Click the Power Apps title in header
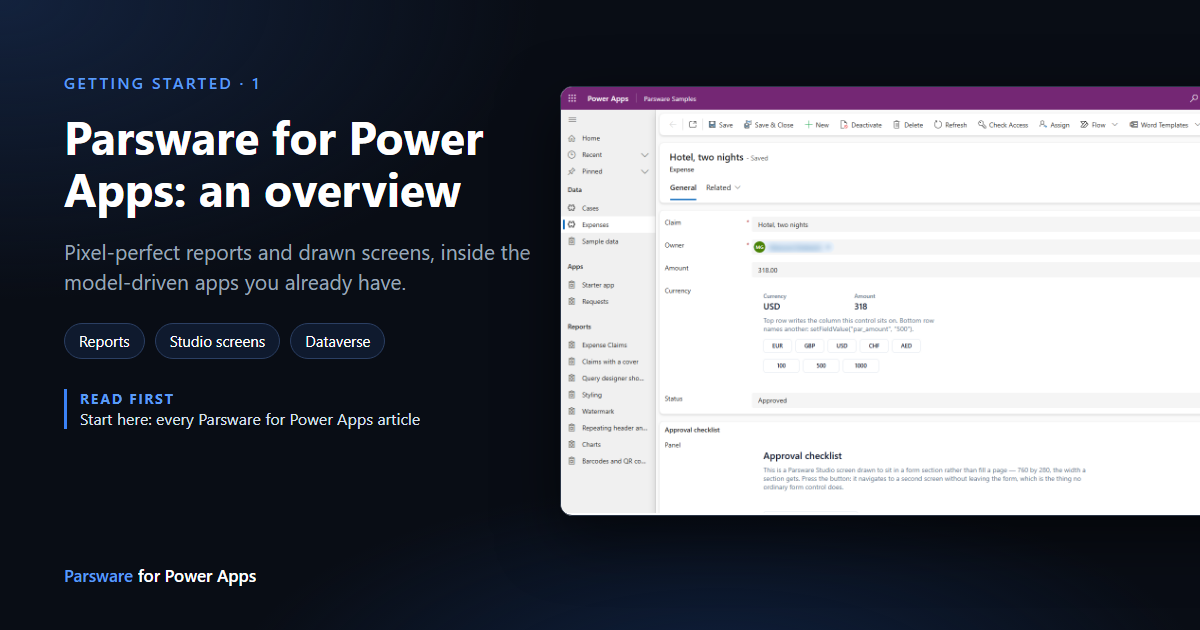The image size is (1200, 630). tap(607, 99)
